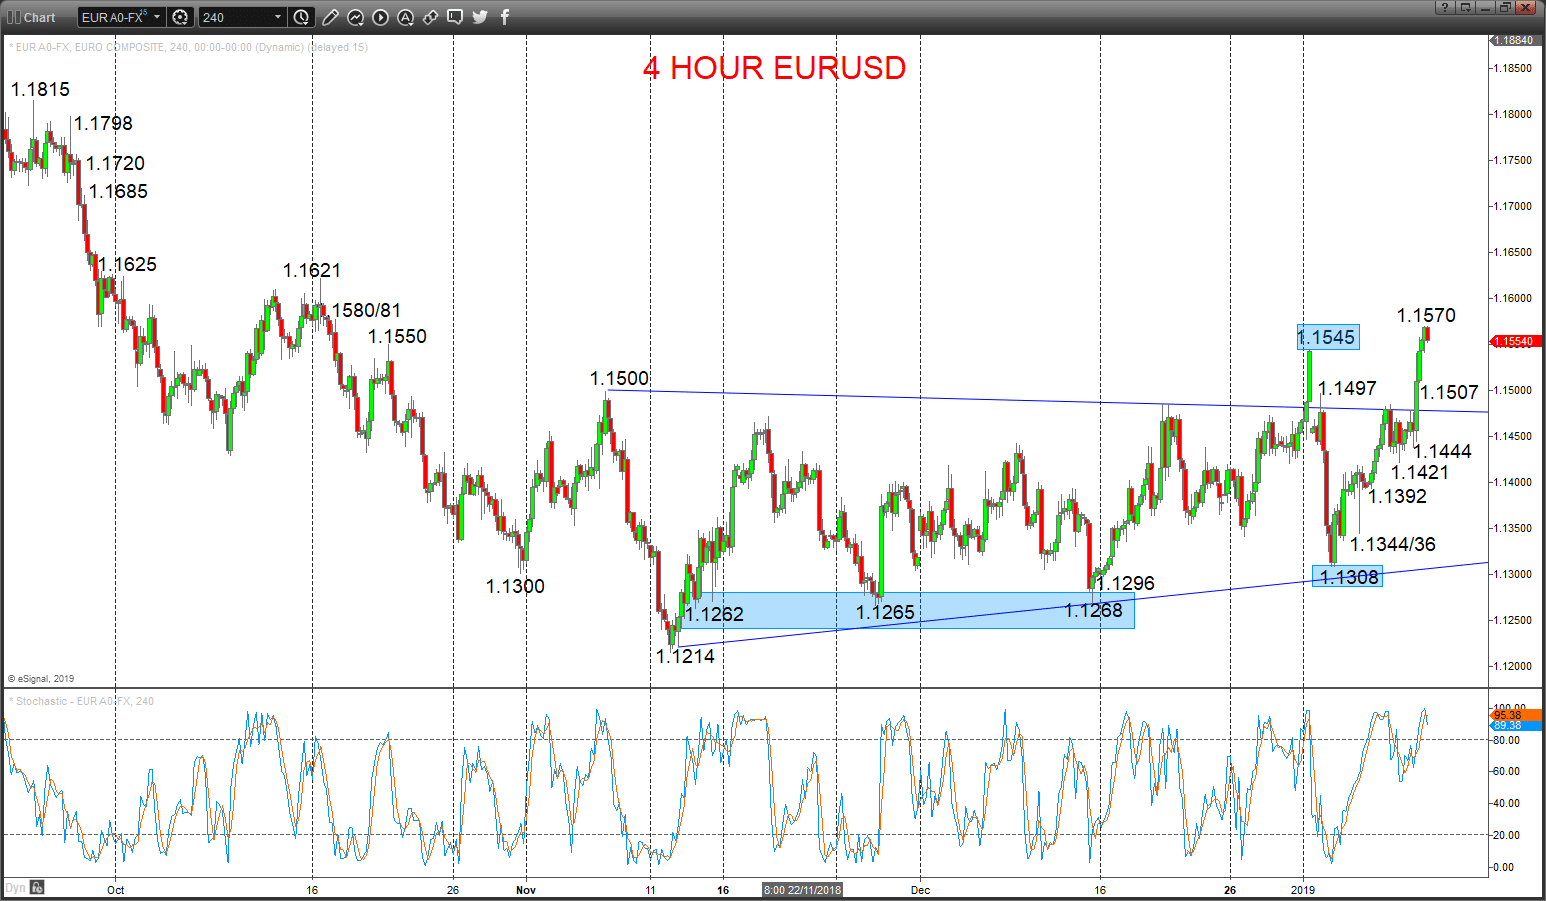Click the Dyn scaling label

pyautogui.click(x=15, y=887)
